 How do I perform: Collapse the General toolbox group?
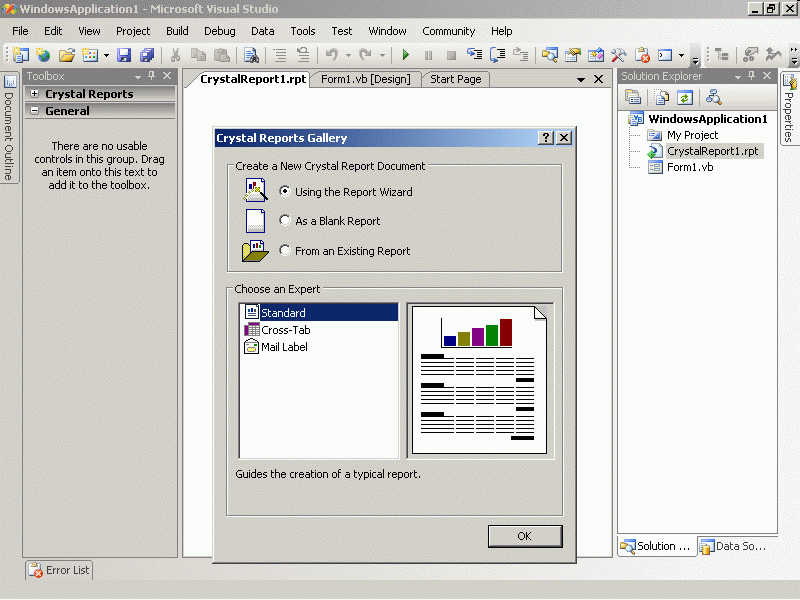pyautogui.click(x=35, y=111)
